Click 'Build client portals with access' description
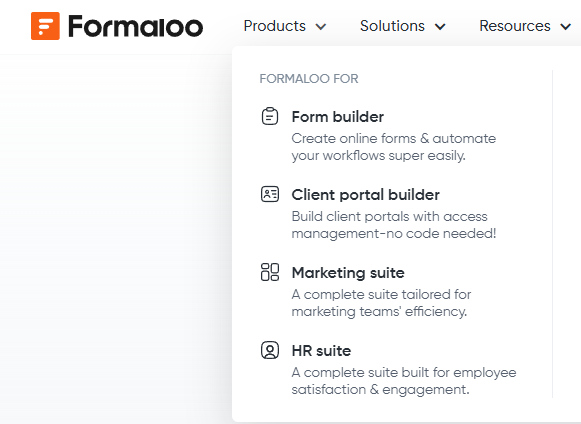 coord(389,216)
